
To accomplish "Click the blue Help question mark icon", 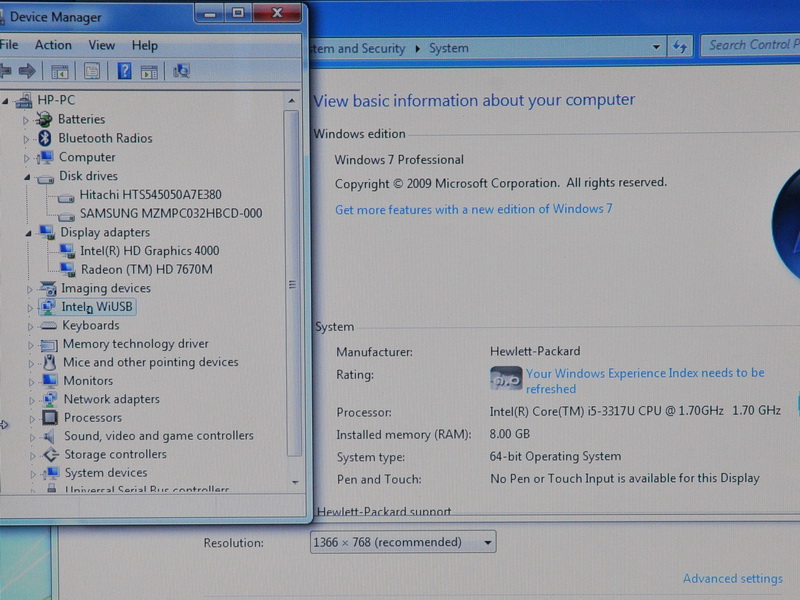I will [x=124, y=71].
